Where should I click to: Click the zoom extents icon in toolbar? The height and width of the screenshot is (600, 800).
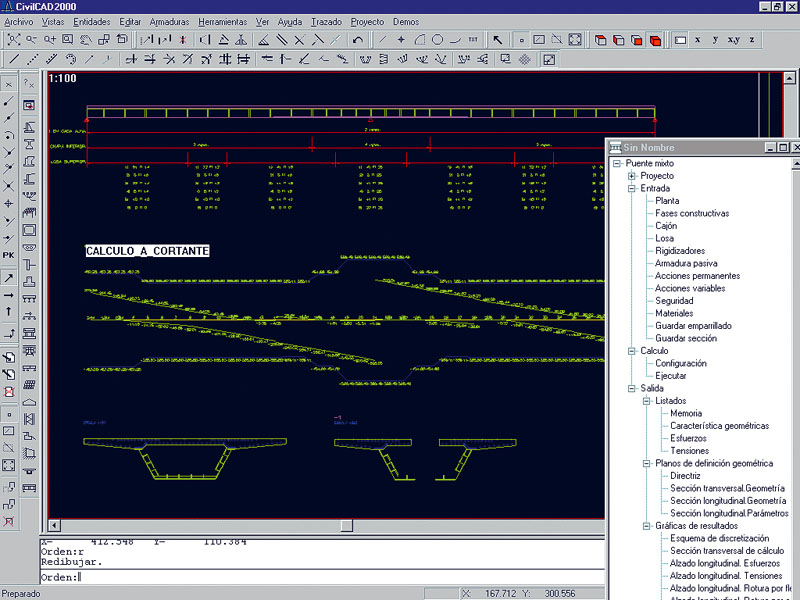(x=14, y=40)
